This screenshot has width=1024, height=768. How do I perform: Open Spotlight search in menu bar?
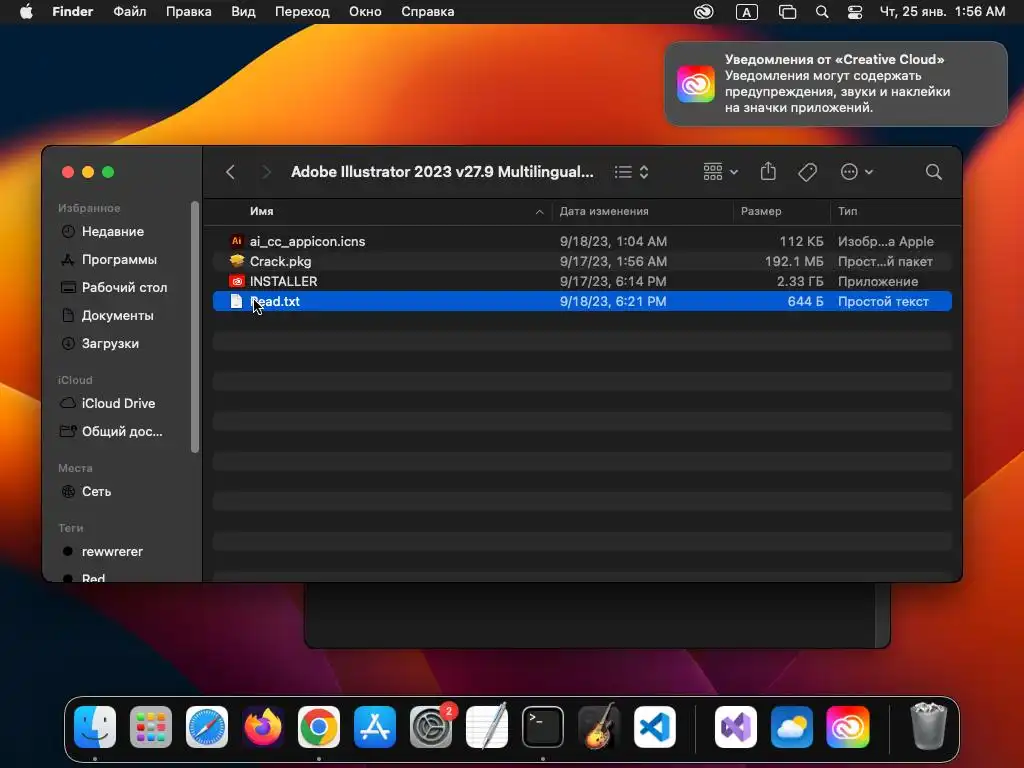[822, 12]
